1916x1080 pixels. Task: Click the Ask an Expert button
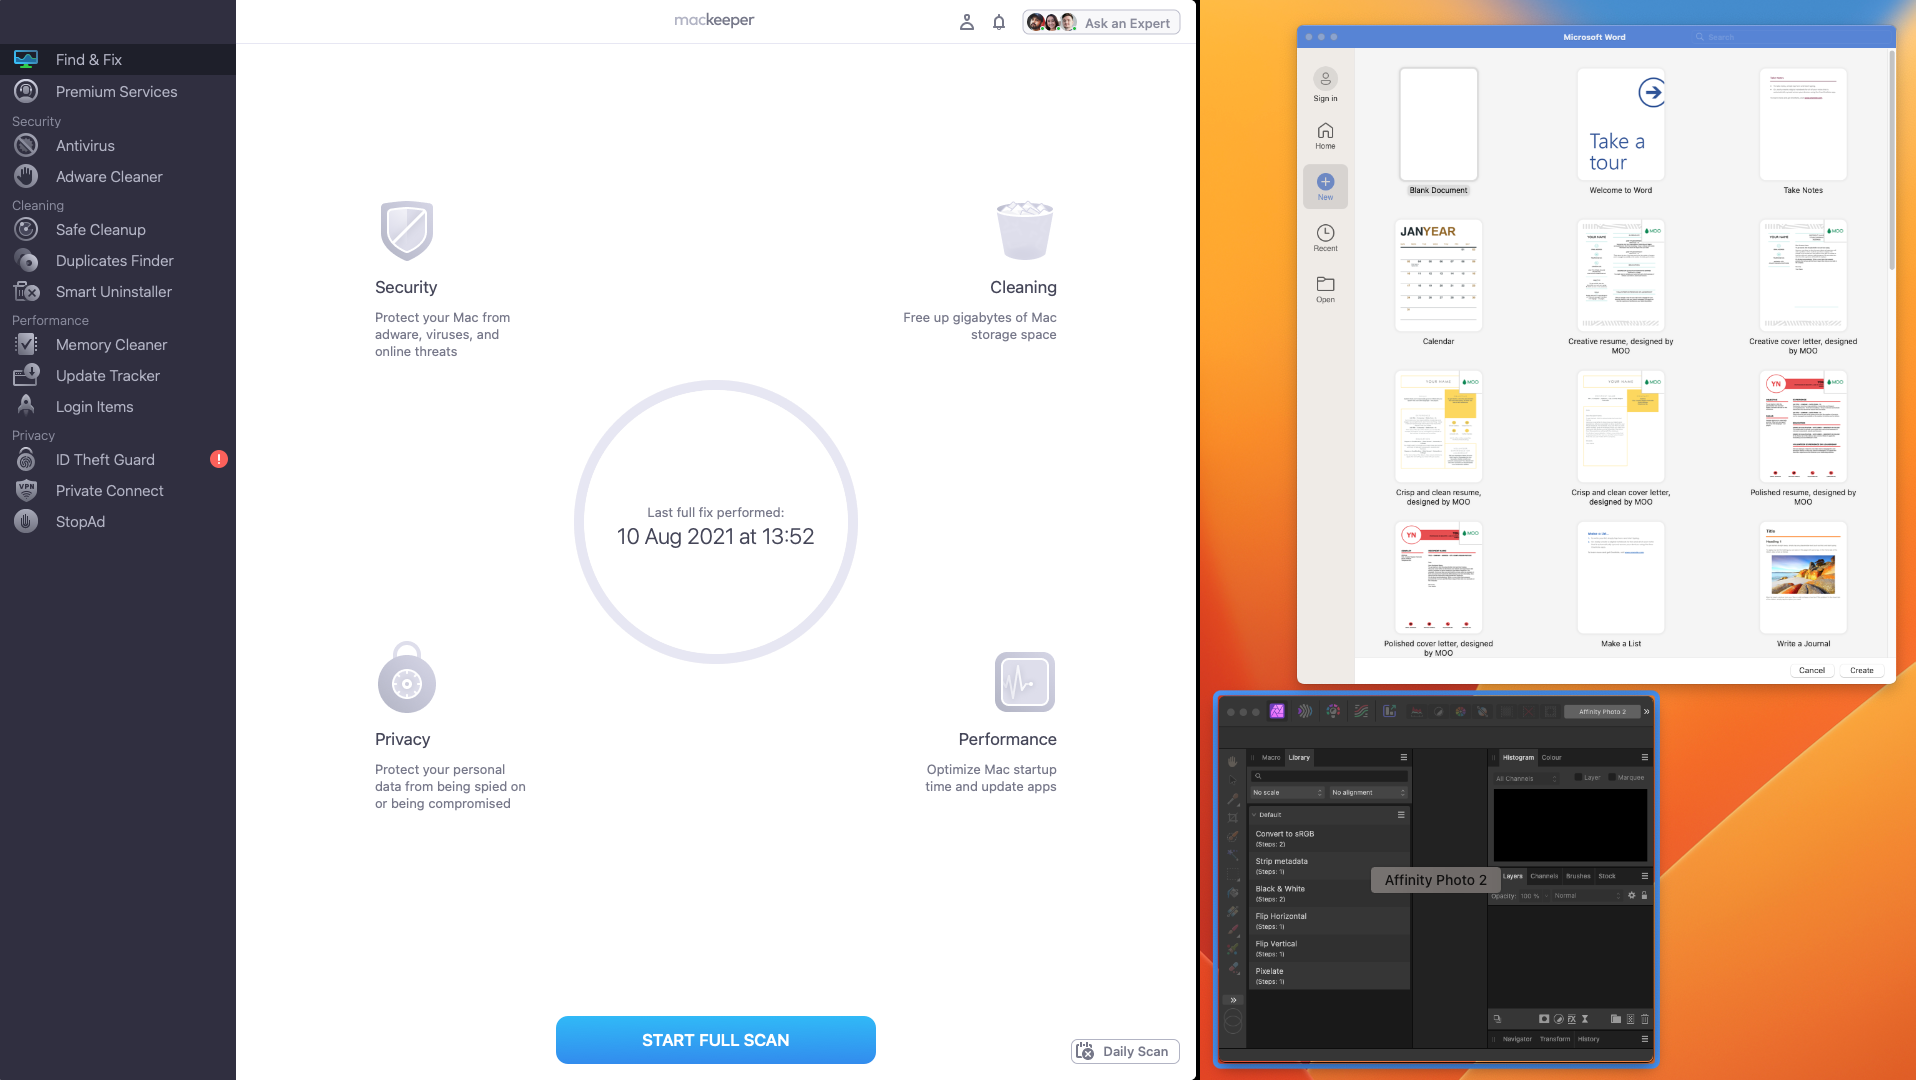click(x=1101, y=22)
